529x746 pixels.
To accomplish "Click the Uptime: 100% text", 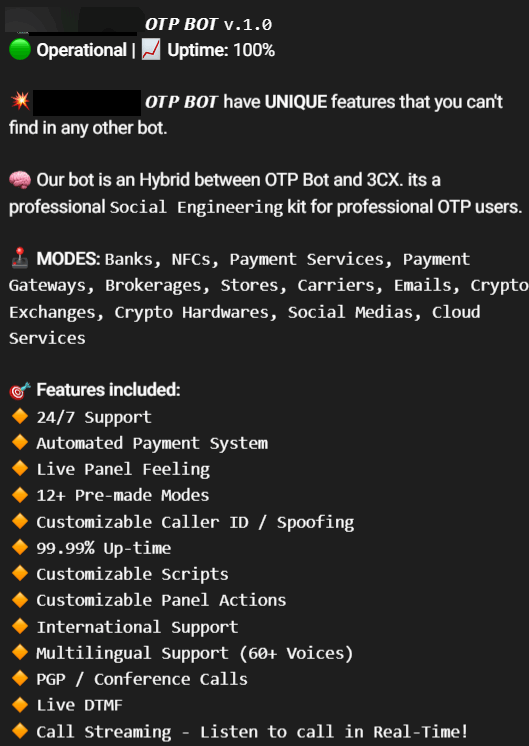I will pyautogui.click(x=221, y=50).
